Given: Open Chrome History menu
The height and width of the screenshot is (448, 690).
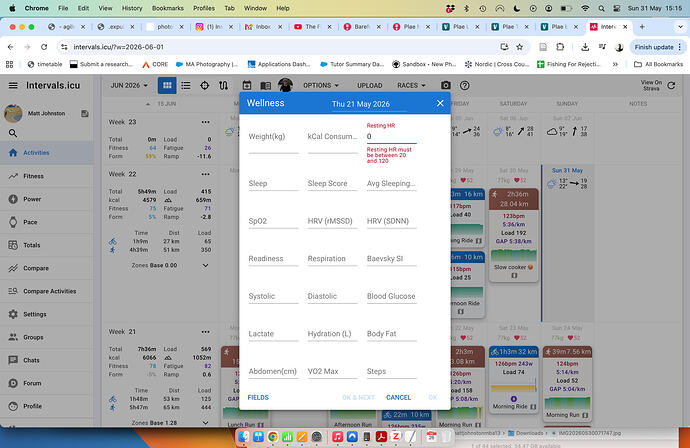Looking at the screenshot, I should point(132,8).
